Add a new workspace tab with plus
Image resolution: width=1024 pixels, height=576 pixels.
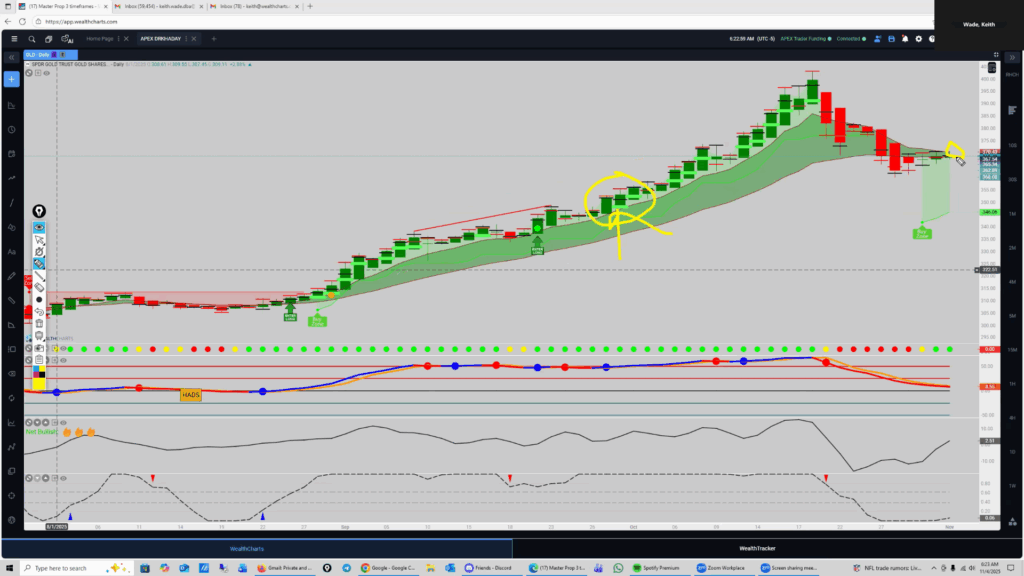click(x=212, y=39)
